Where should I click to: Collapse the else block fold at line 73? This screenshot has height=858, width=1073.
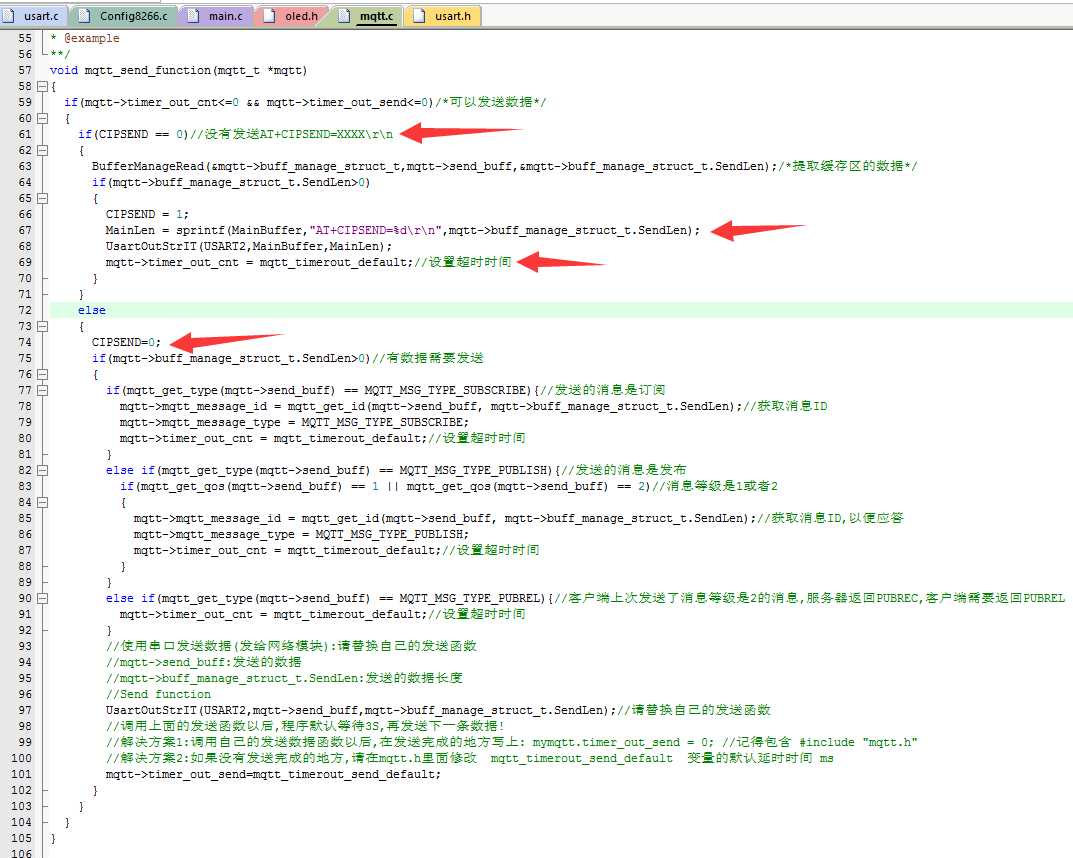[42, 326]
